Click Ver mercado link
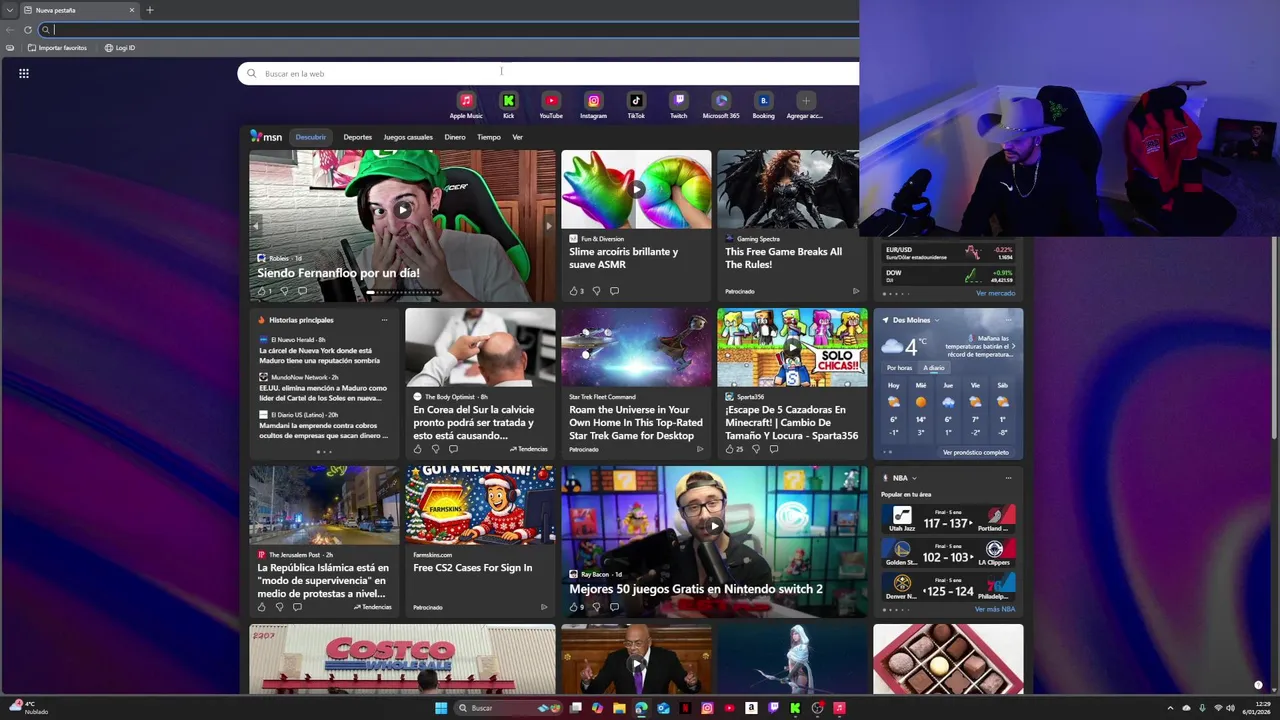This screenshot has width=1280, height=720. pos(995,293)
